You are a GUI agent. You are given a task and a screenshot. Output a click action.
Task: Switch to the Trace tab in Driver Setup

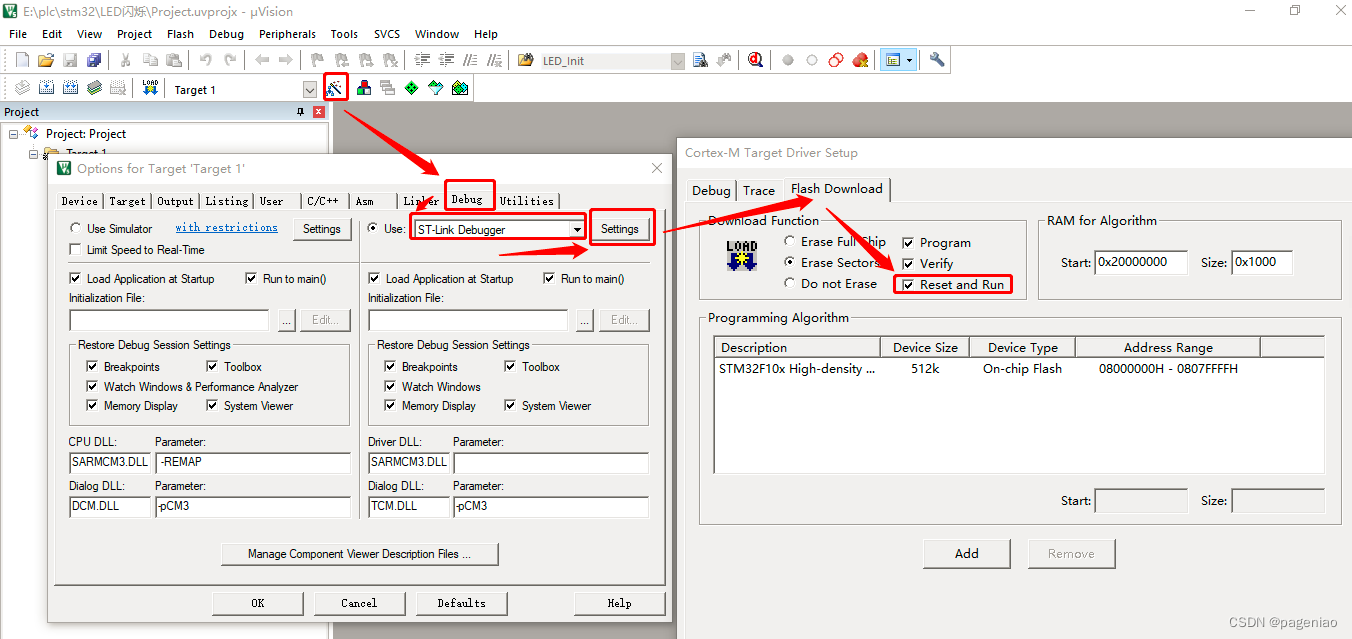[x=759, y=190]
